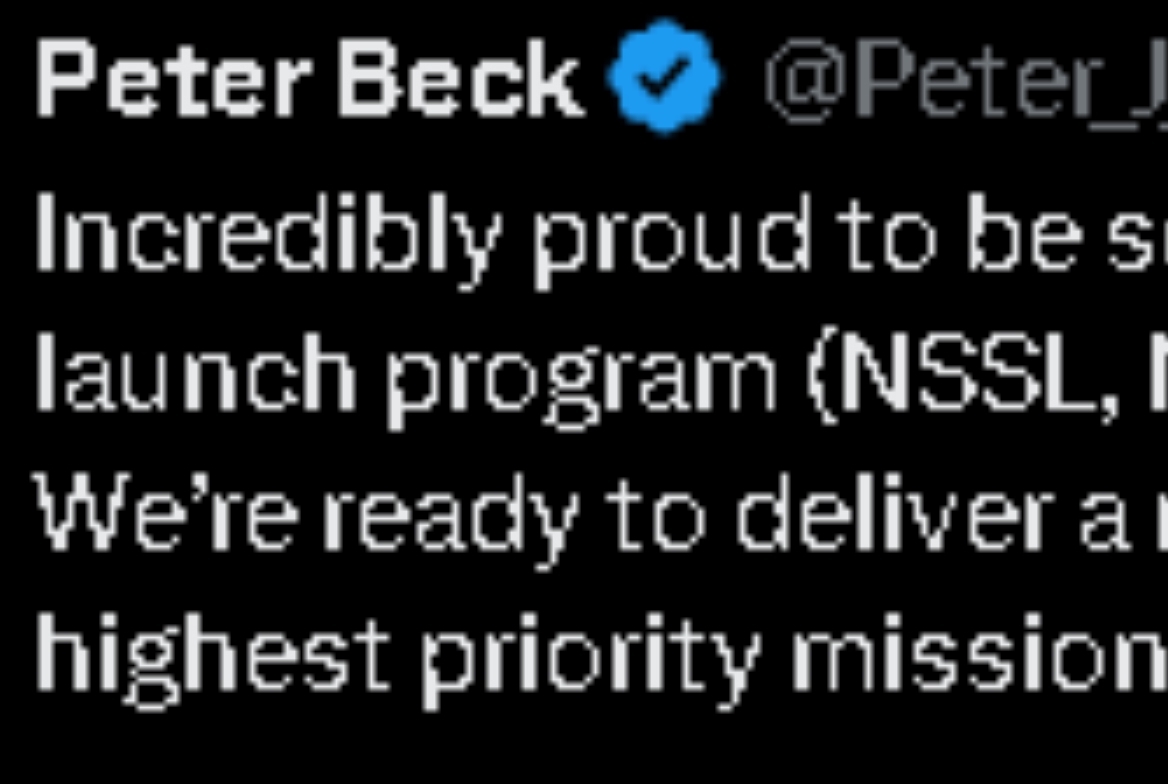Open Peter Beck's profile name link

pyautogui.click(x=309, y=79)
